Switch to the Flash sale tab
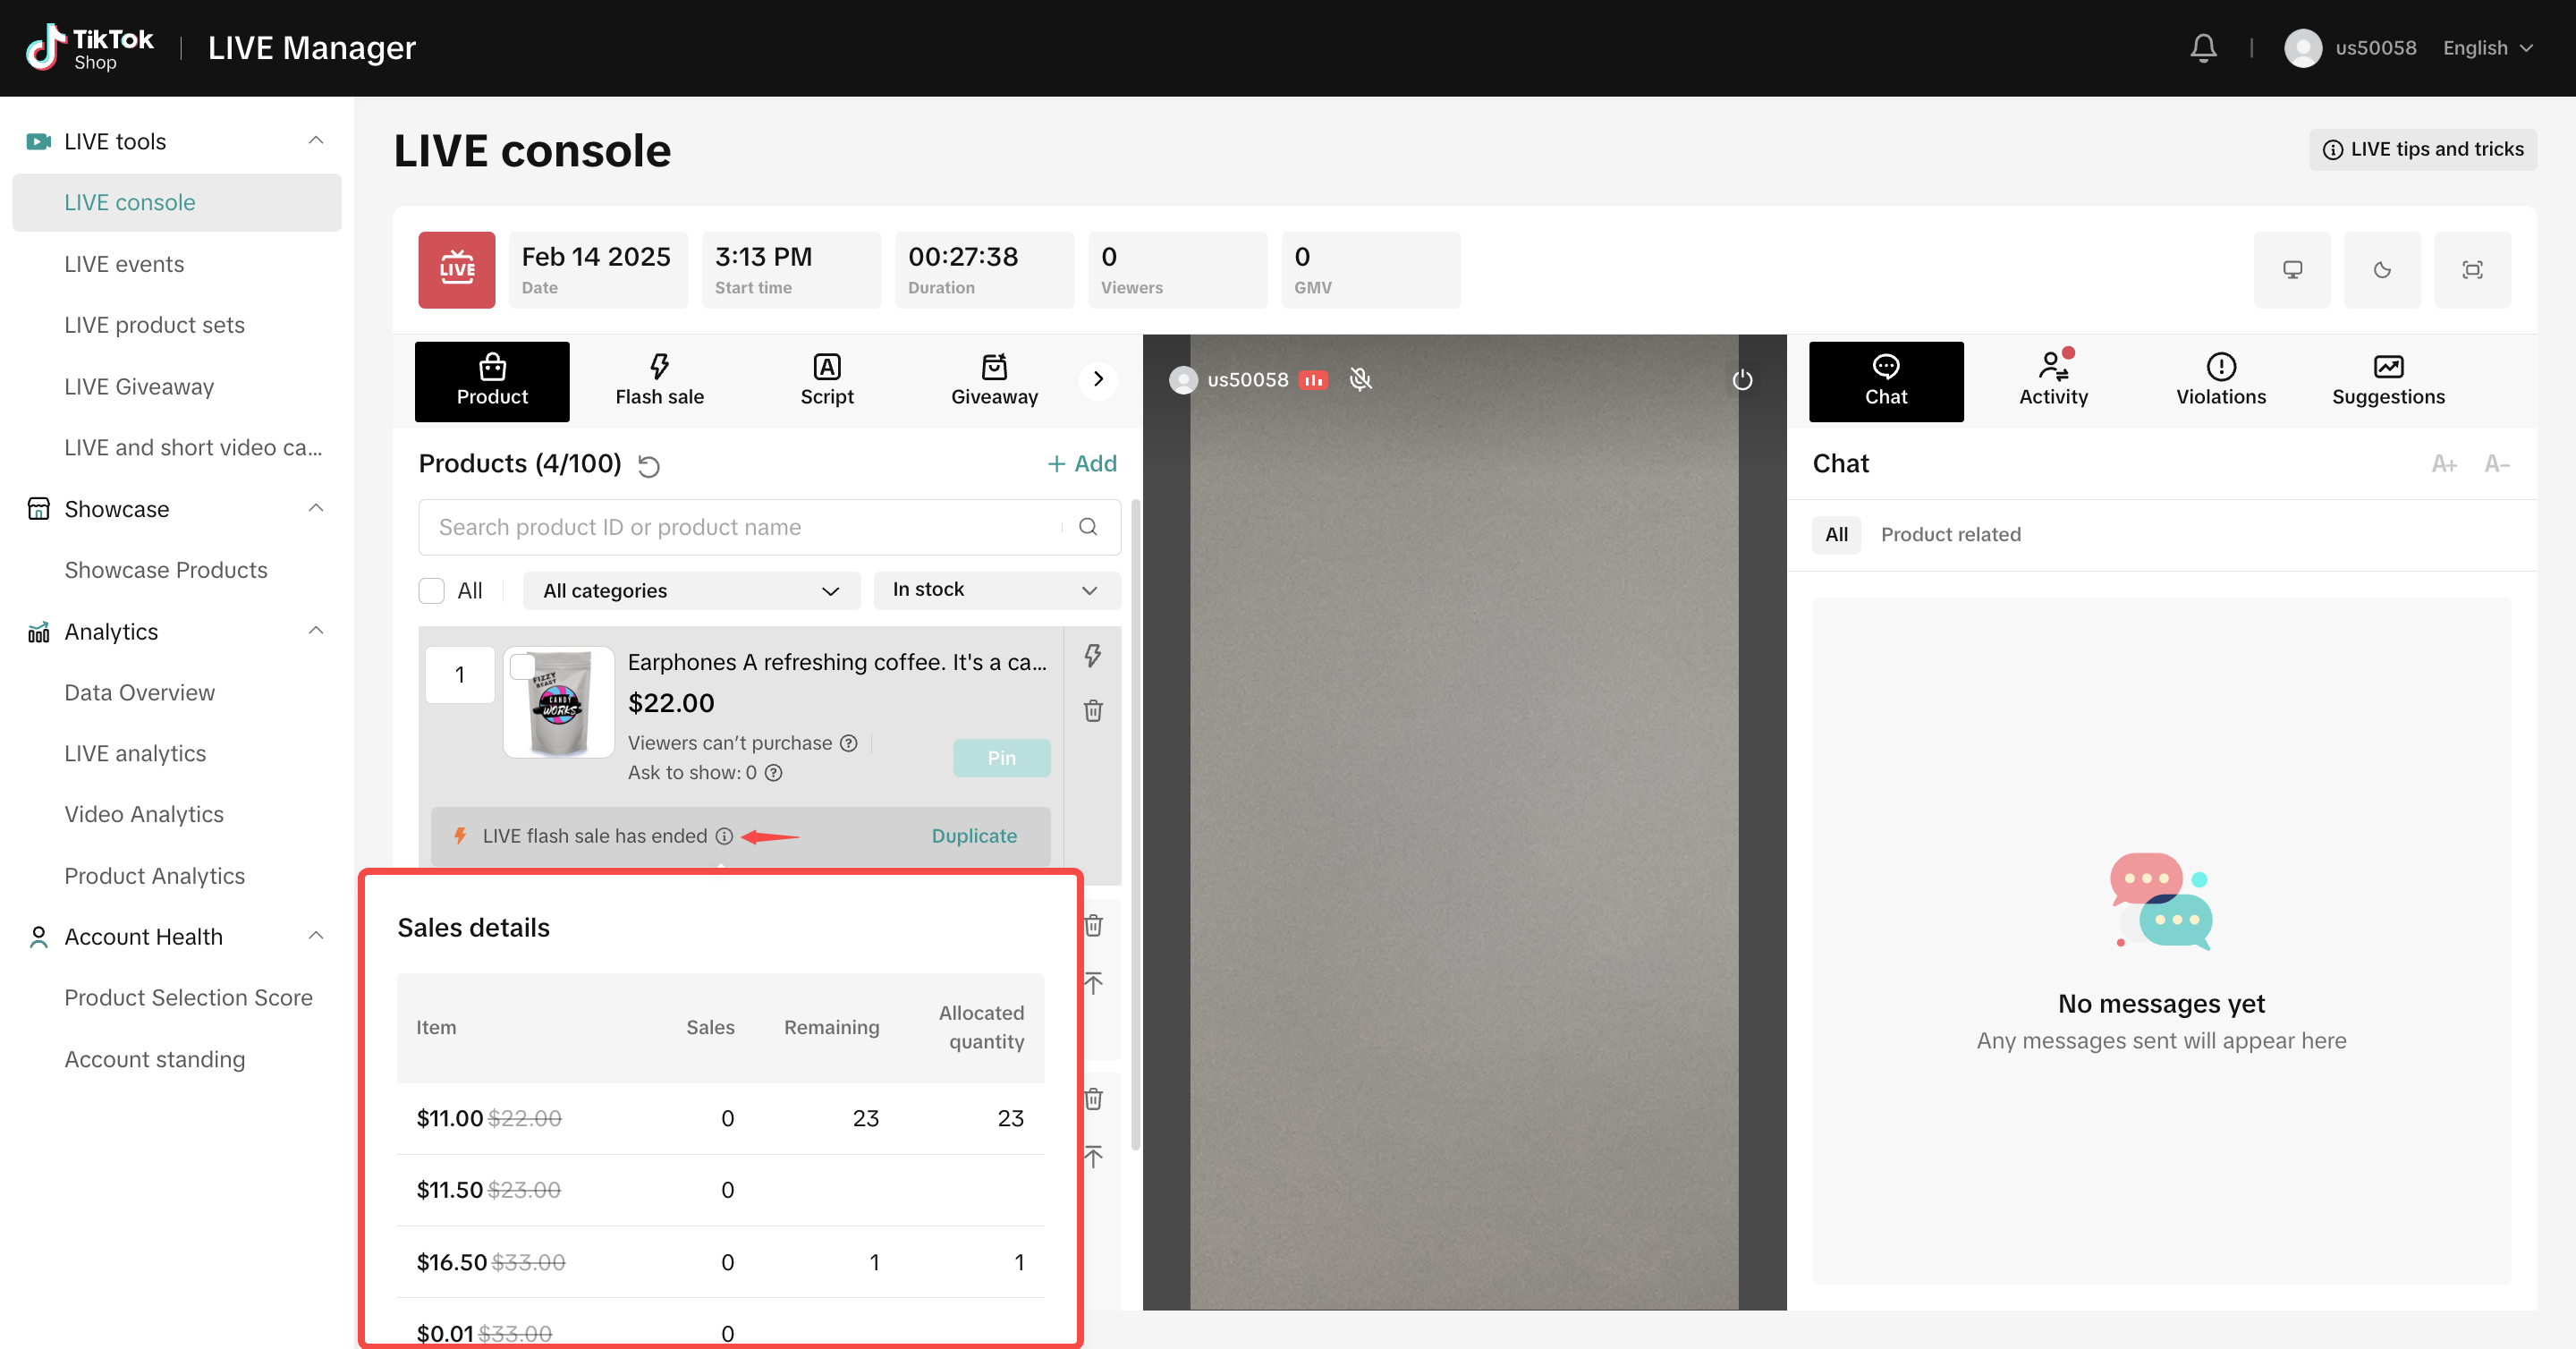Image resolution: width=2576 pixels, height=1349 pixels. [x=659, y=381]
